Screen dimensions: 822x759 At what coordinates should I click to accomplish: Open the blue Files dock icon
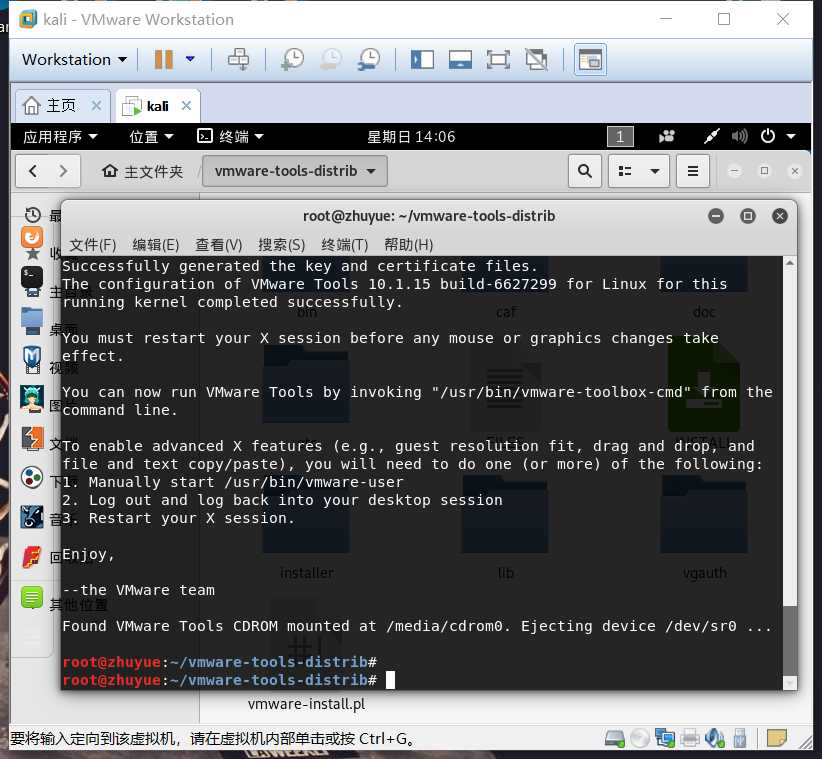tap(32, 319)
